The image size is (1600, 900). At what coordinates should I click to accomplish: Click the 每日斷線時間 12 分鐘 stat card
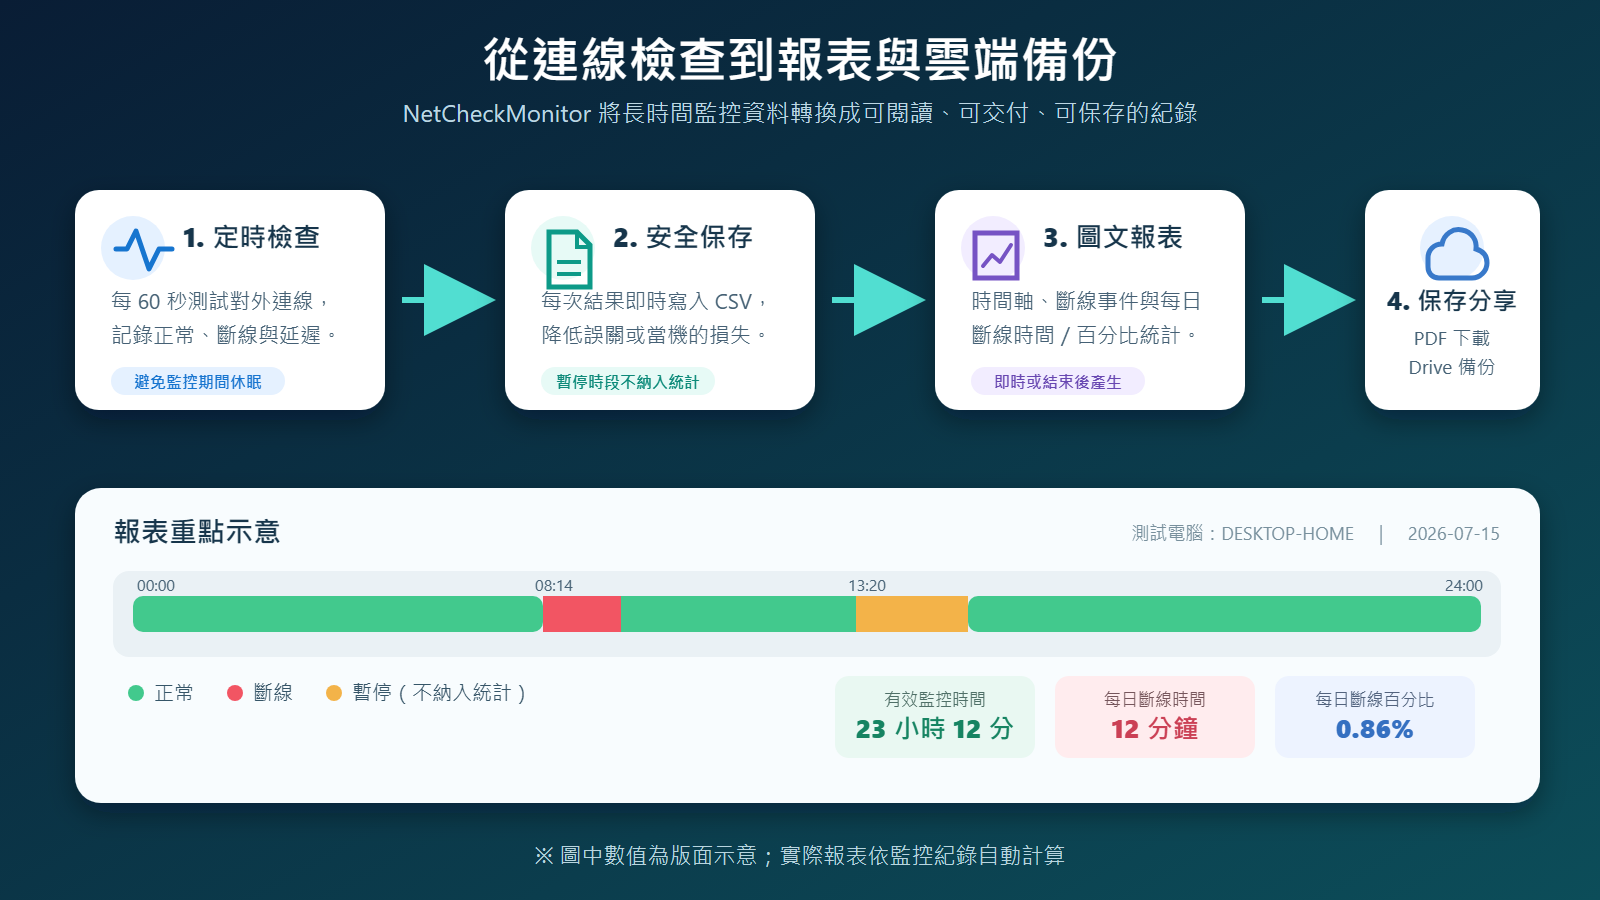click(x=1155, y=717)
